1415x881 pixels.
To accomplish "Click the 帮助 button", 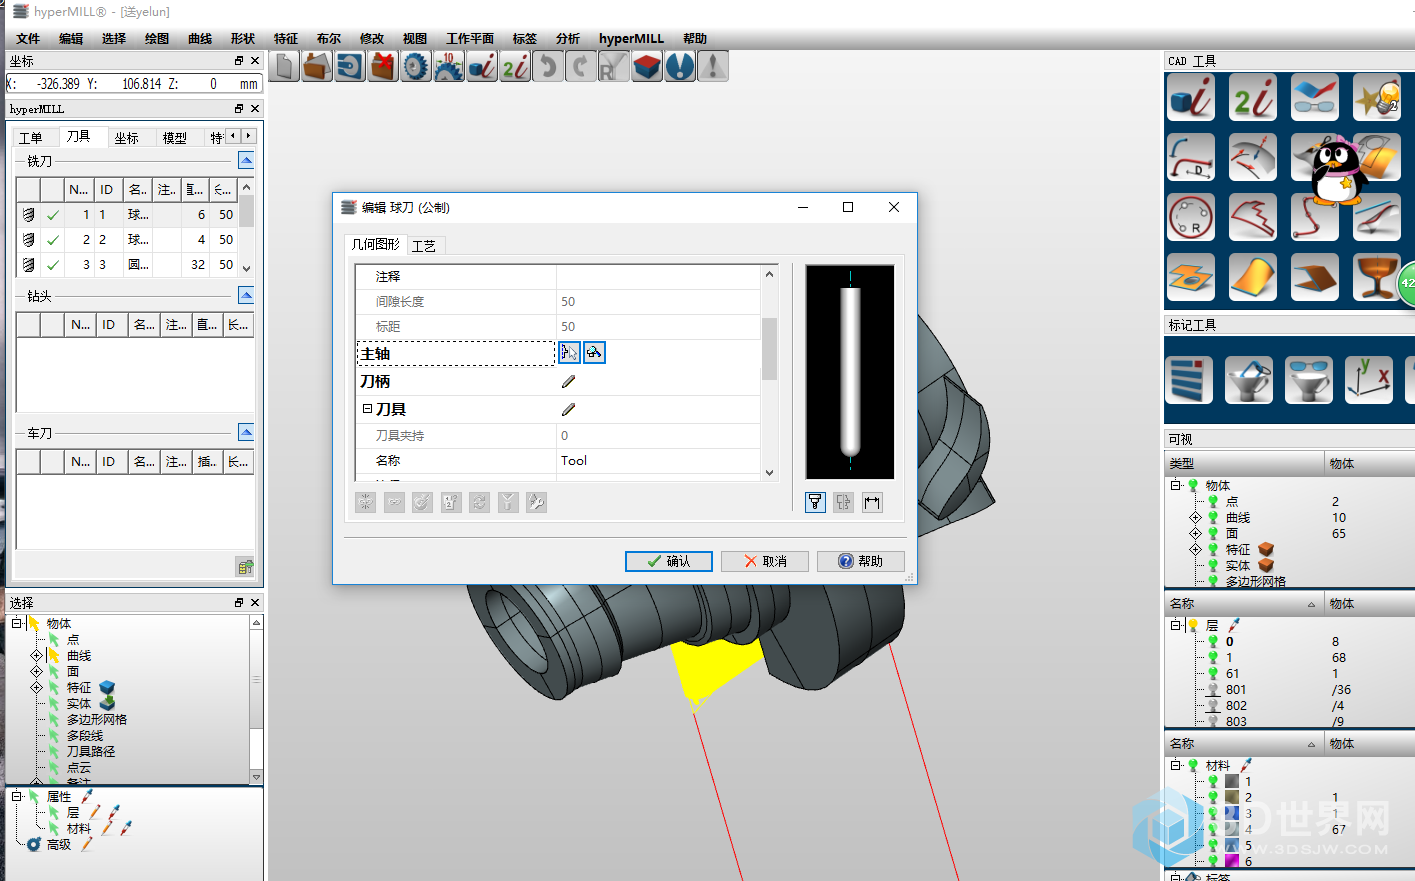I will click(x=861, y=561).
